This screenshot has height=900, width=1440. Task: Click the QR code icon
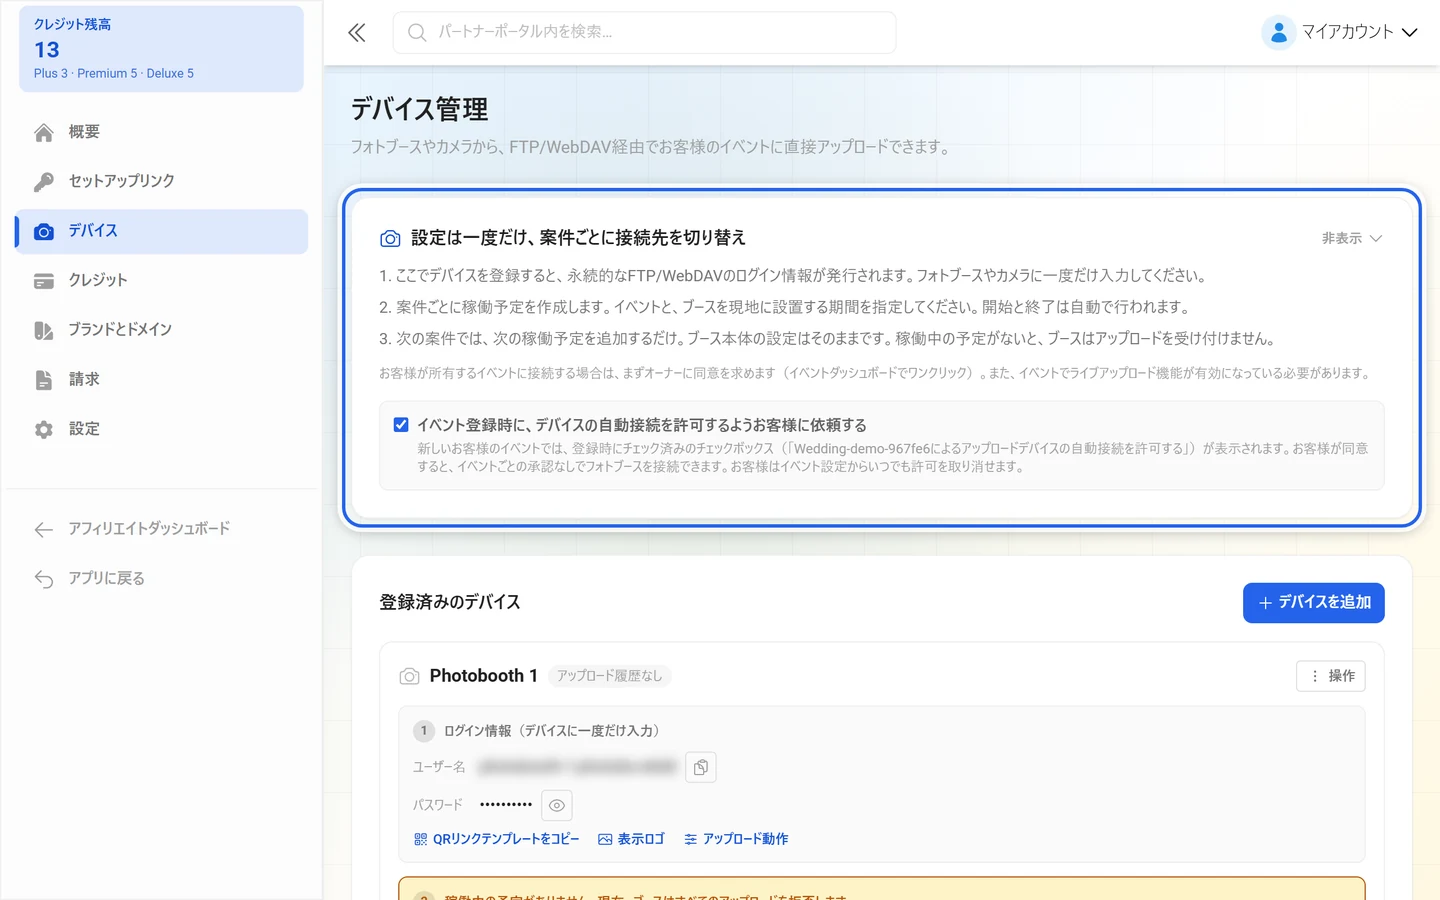(x=421, y=839)
